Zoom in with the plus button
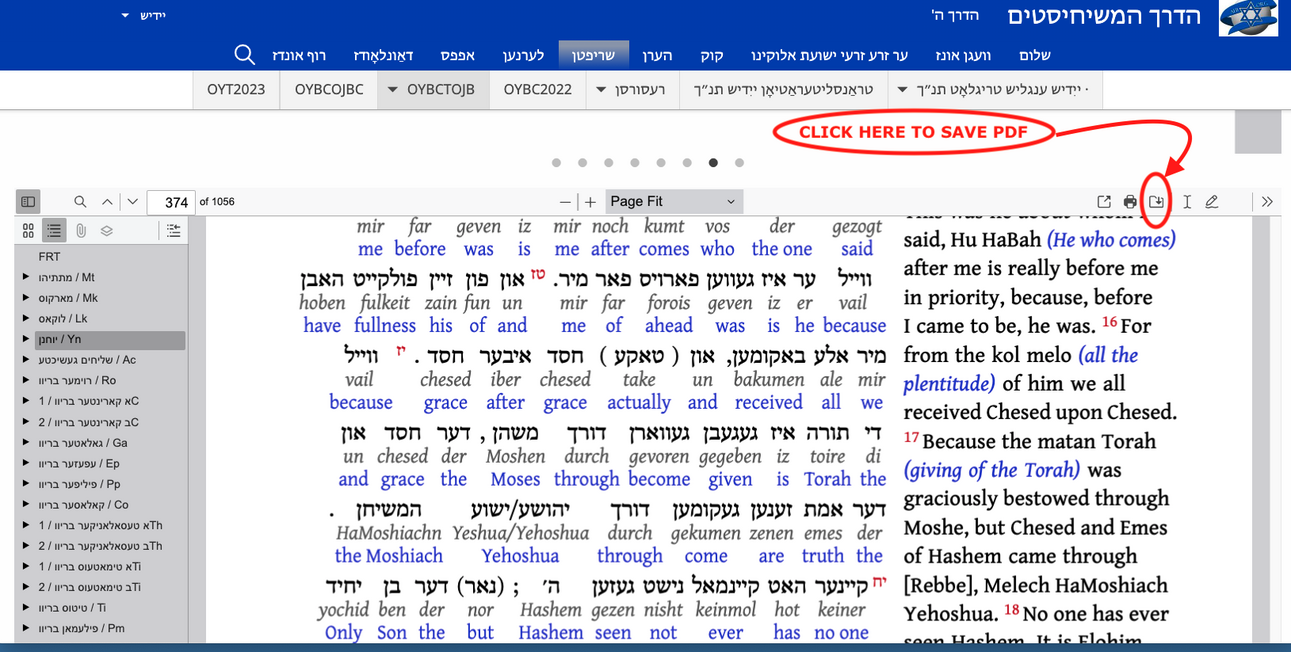The height and width of the screenshot is (652, 1291). click(x=590, y=202)
